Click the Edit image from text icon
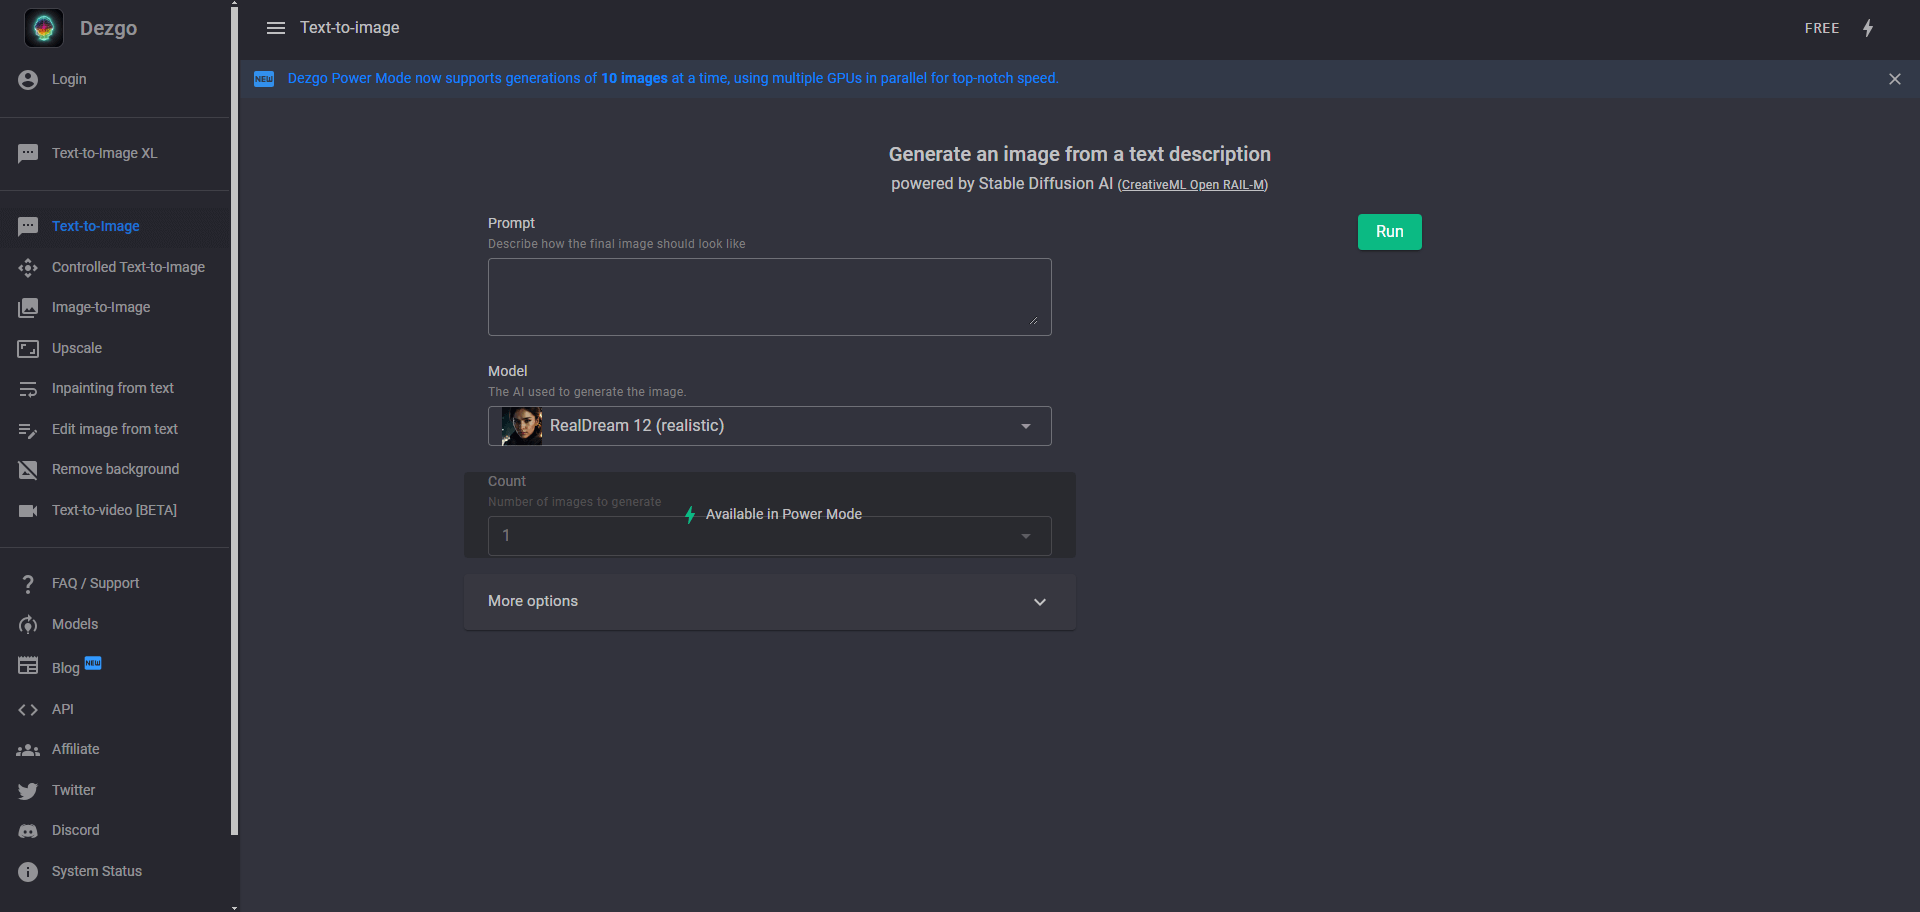Viewport: 1920px width, 912px height. 28,429
